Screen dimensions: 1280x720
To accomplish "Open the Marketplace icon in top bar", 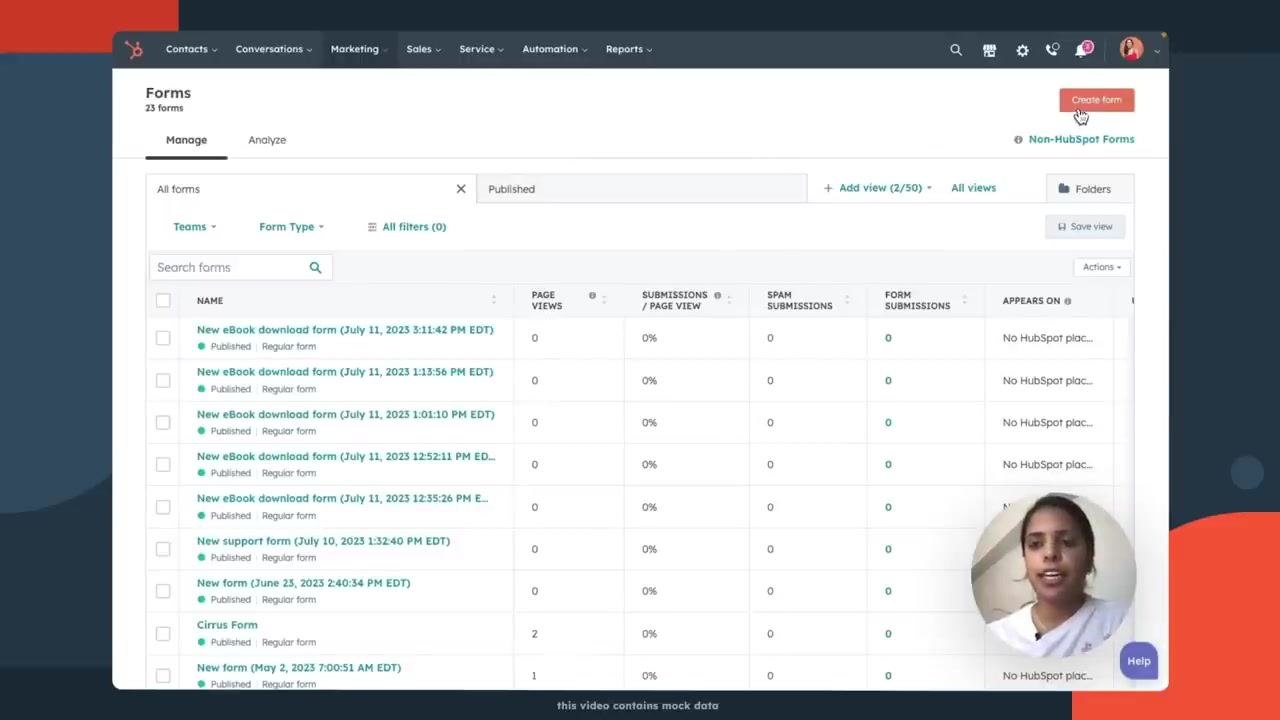I will (x=989, y=50).
